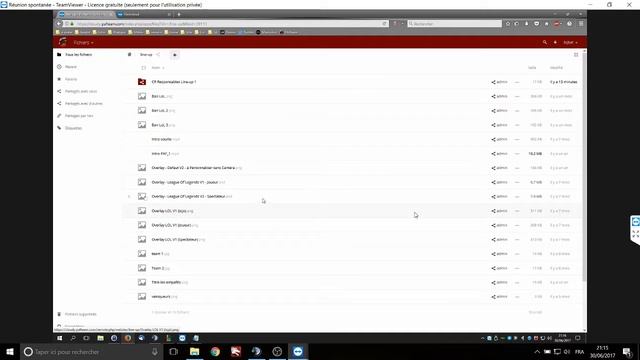This screenshot has height=360, width=640.
Task: Select Tous les fichiers in the sidebar
Action: pos(78,54)
